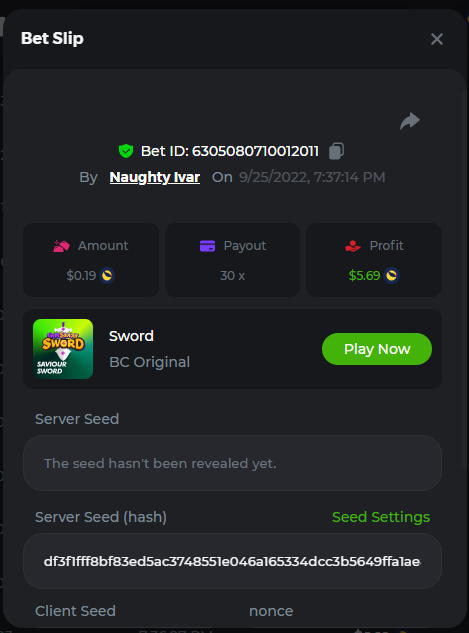Click the share arrow icon

click(x=410, y=121)
